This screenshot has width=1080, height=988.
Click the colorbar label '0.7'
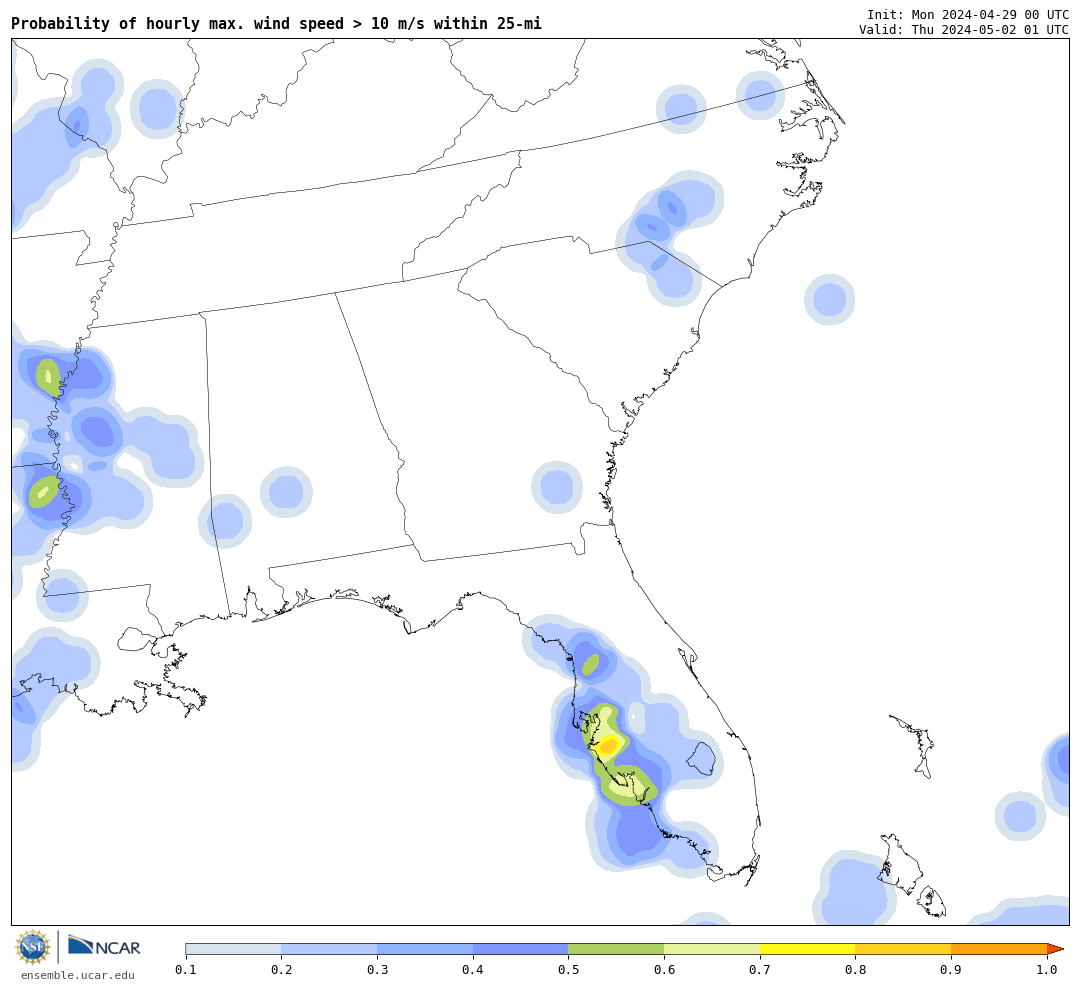(760, 970)
